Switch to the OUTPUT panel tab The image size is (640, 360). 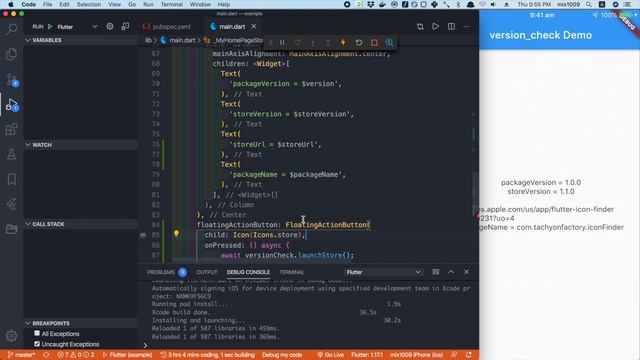coord(207,272)
